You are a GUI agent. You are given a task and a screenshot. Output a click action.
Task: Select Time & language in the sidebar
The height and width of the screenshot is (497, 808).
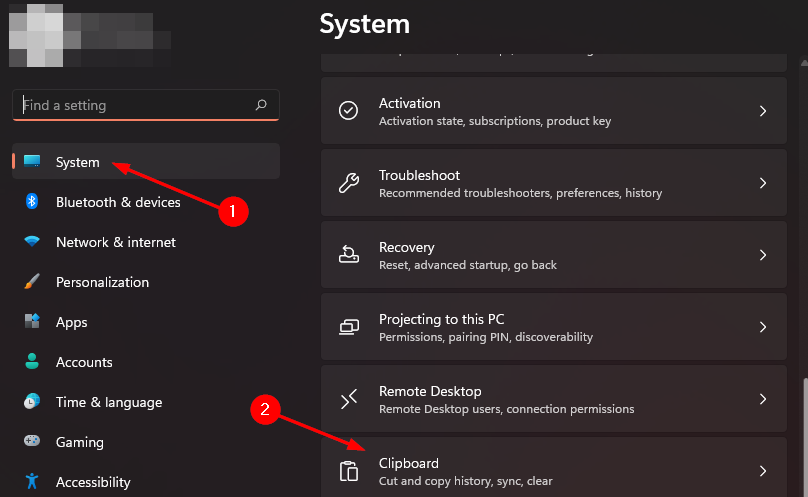[x=108, y=402]
